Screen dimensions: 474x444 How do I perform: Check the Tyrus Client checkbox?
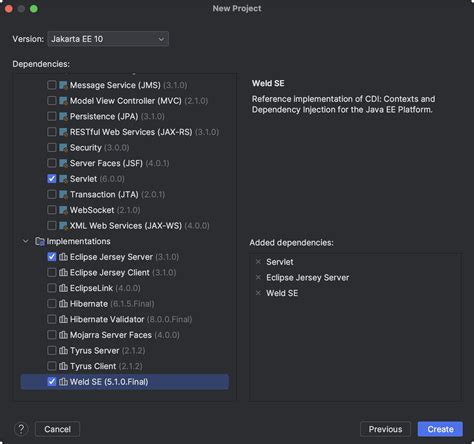point(52,366)
